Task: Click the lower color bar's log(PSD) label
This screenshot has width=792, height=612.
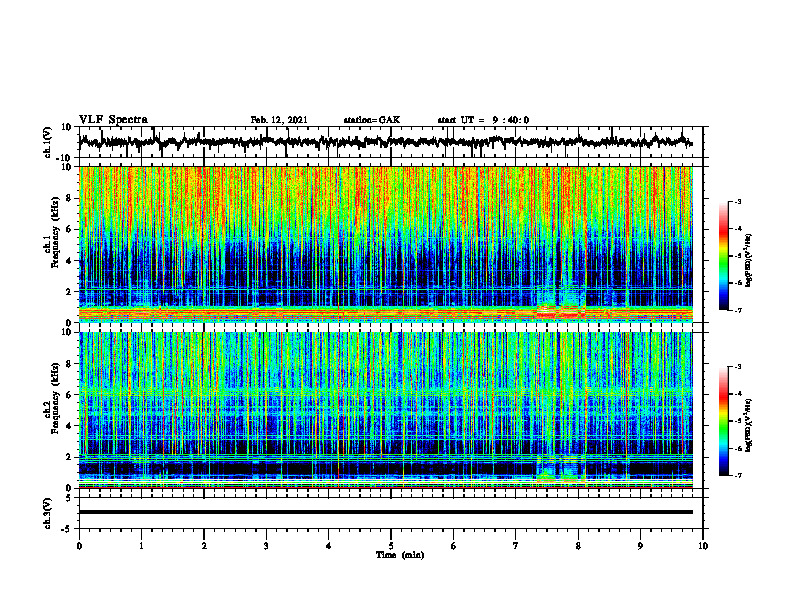Action: [749, 425]
